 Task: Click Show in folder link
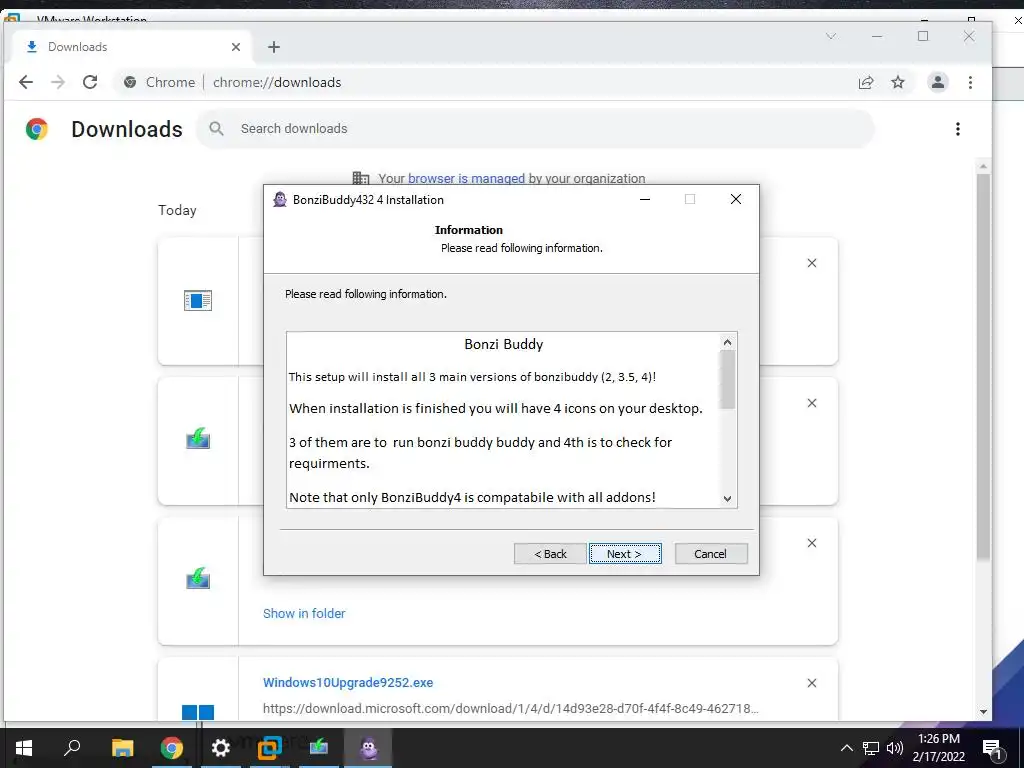pyautogui.click(x=304, y=613)
